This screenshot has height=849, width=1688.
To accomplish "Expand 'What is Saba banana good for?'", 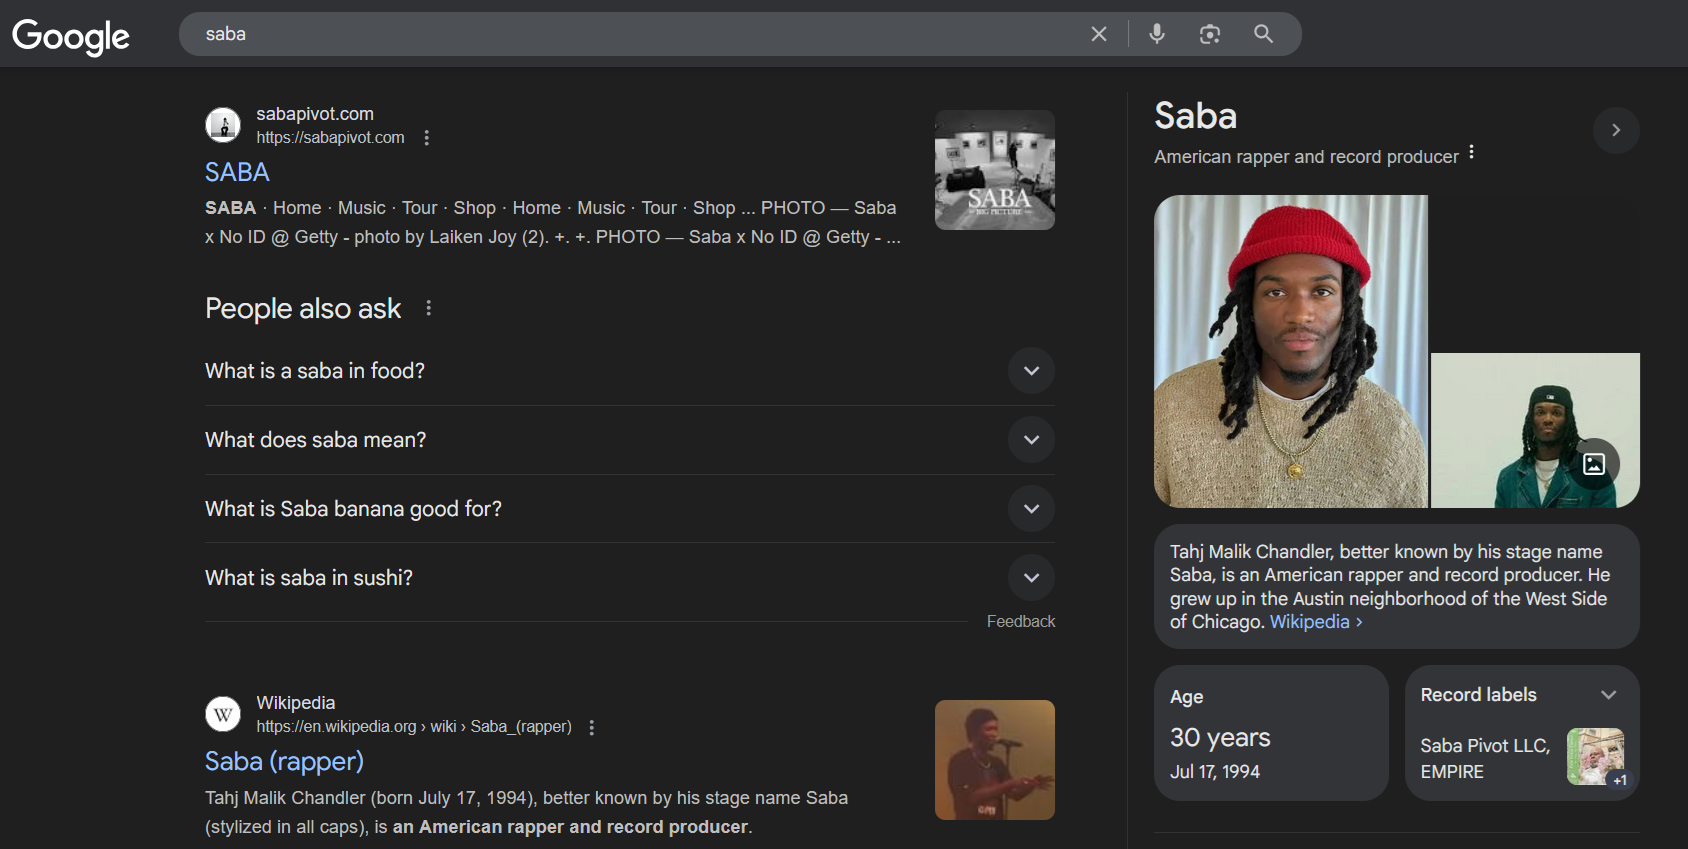I will [630, 509].
